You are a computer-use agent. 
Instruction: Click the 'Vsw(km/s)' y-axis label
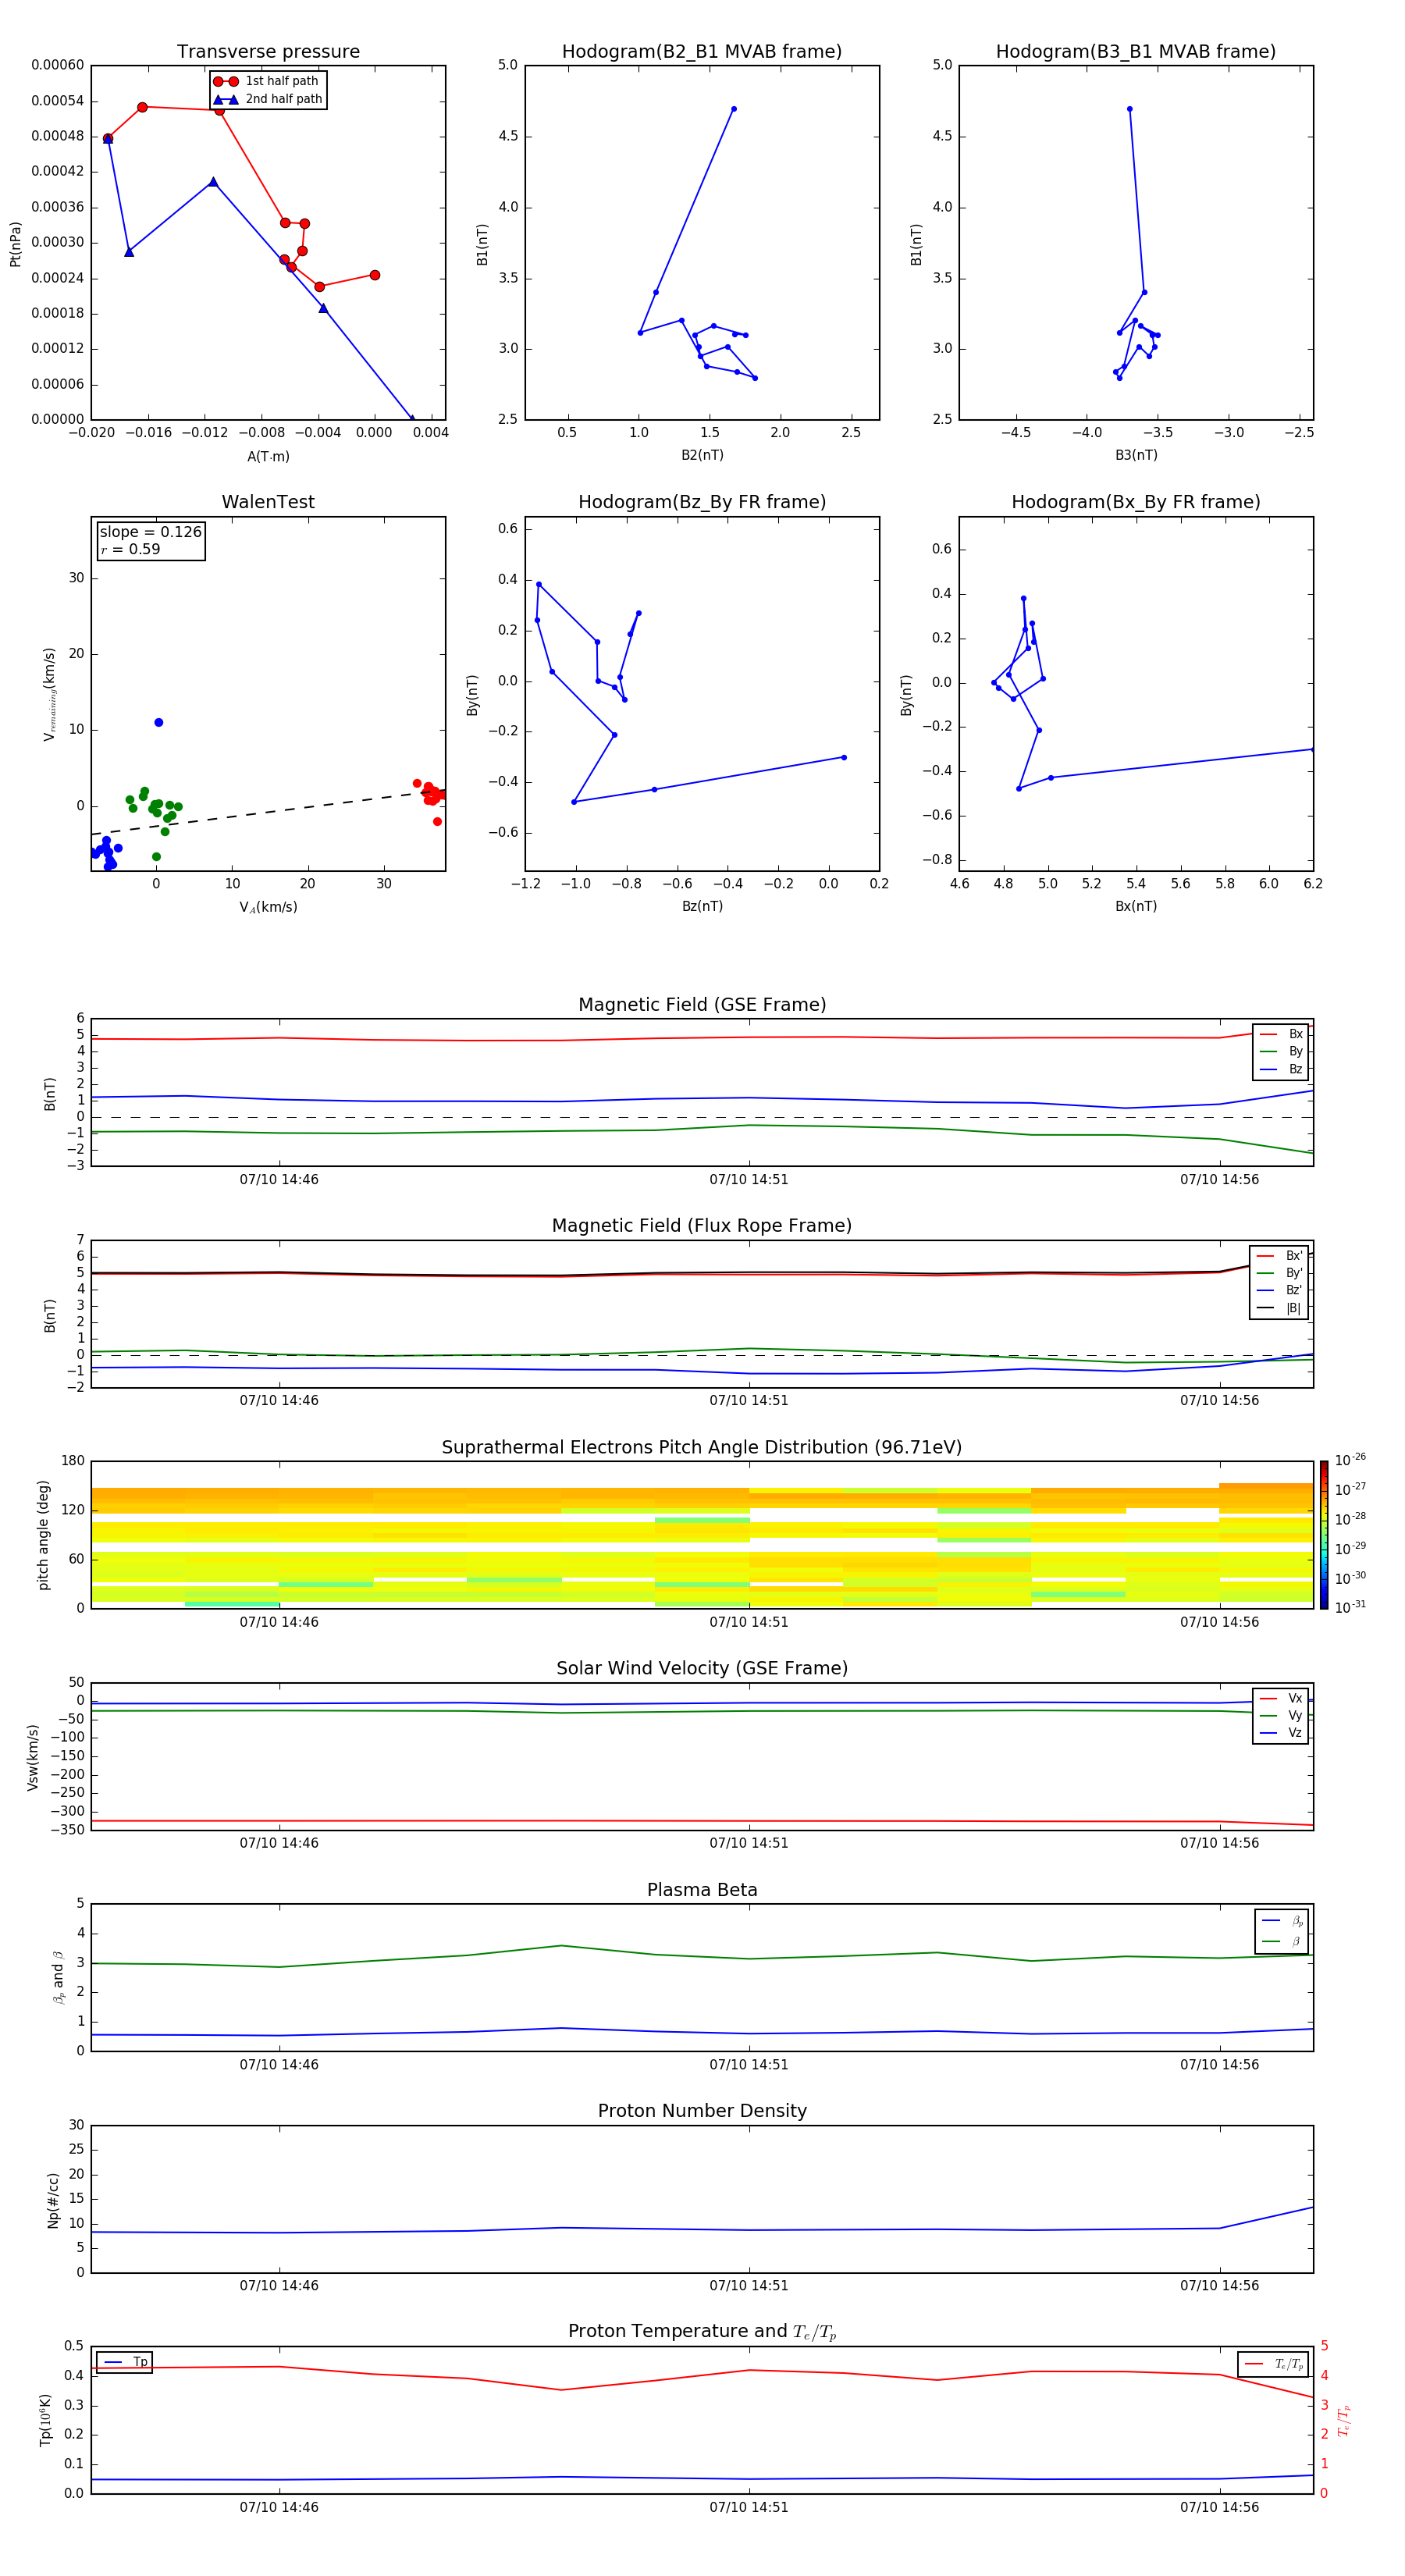click(33, 1757)
